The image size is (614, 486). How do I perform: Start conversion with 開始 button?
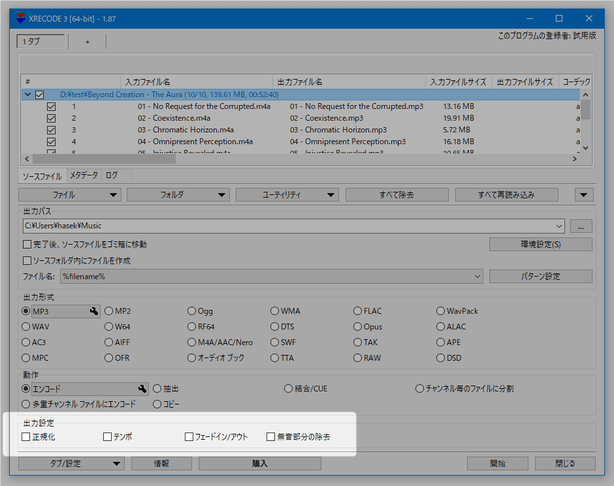(x=498, y=464)
